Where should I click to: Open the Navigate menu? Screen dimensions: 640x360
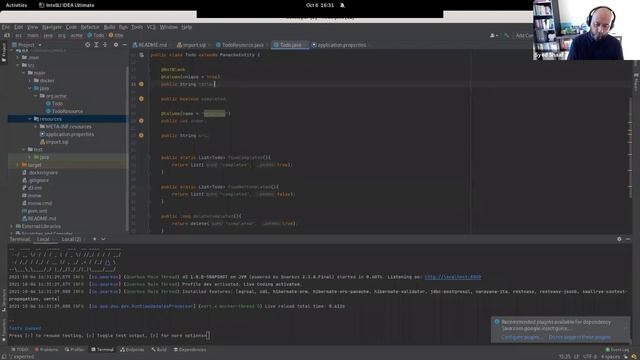(x=52, y=27)
